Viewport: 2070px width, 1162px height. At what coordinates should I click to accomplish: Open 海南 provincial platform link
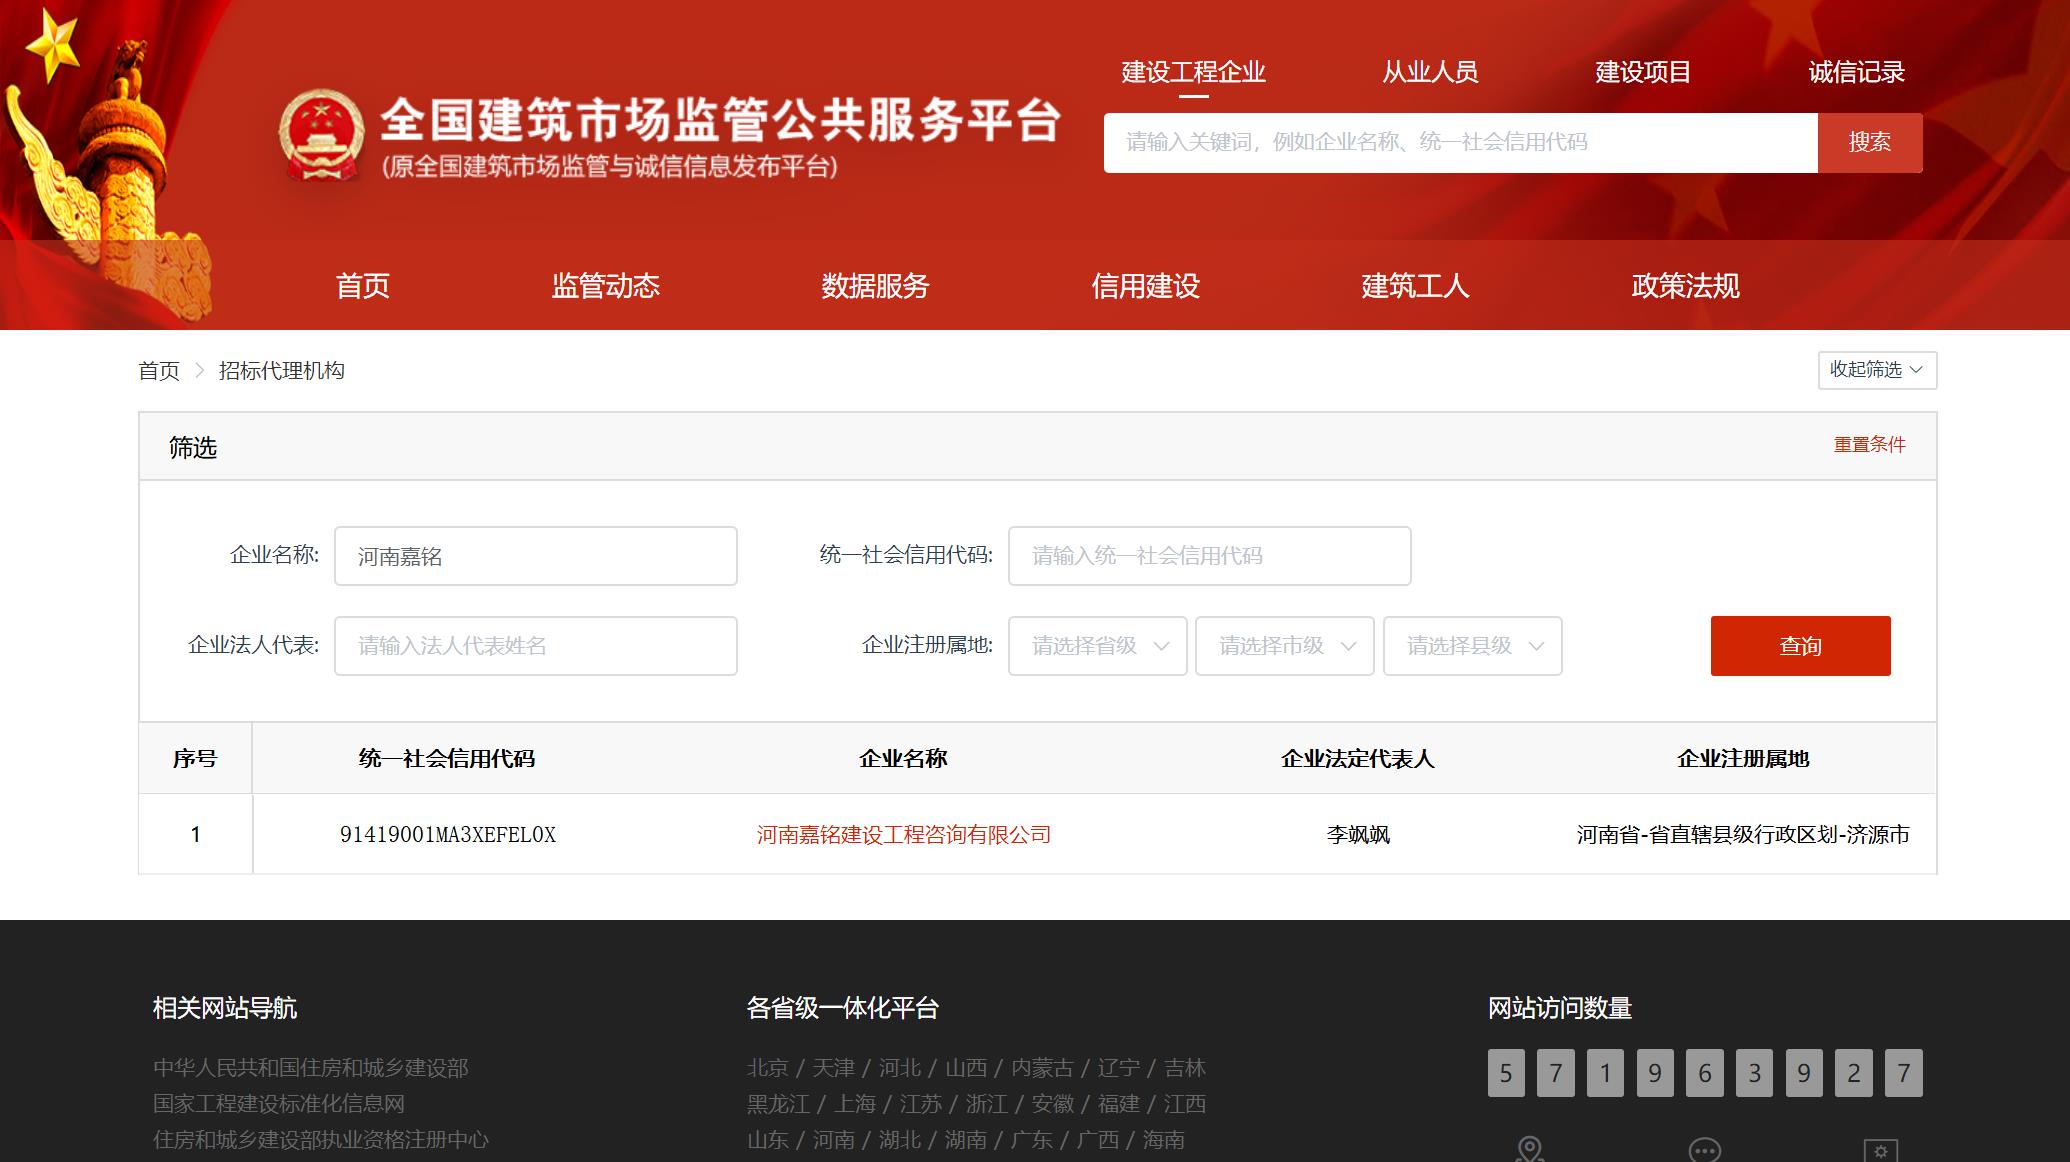coord(1164,1140)
